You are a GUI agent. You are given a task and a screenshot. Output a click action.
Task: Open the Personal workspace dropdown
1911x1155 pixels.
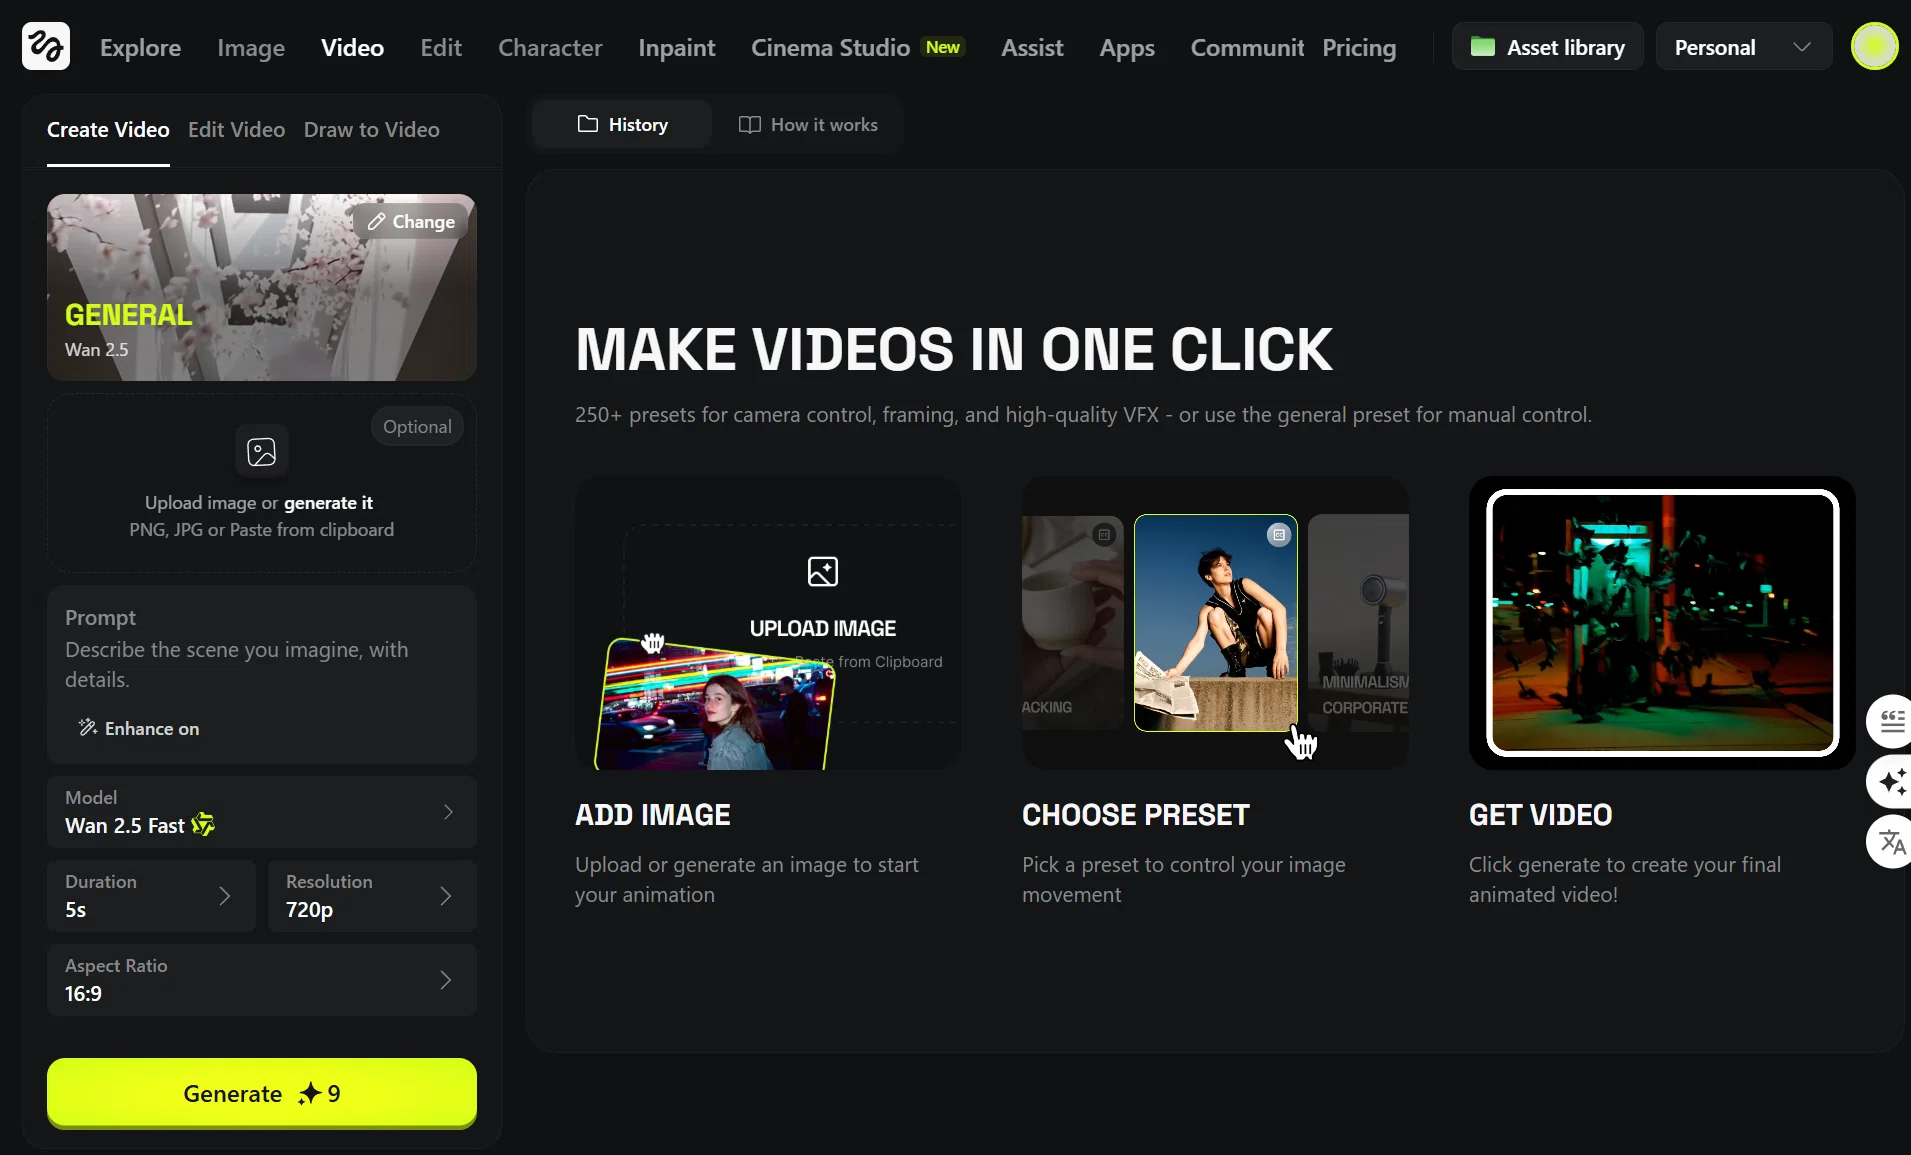1743,47
